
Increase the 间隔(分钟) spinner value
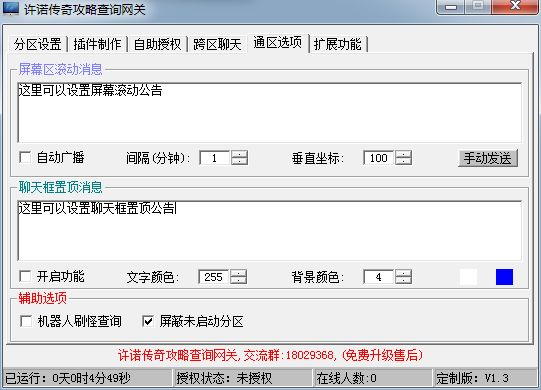[x=239, y=154]
